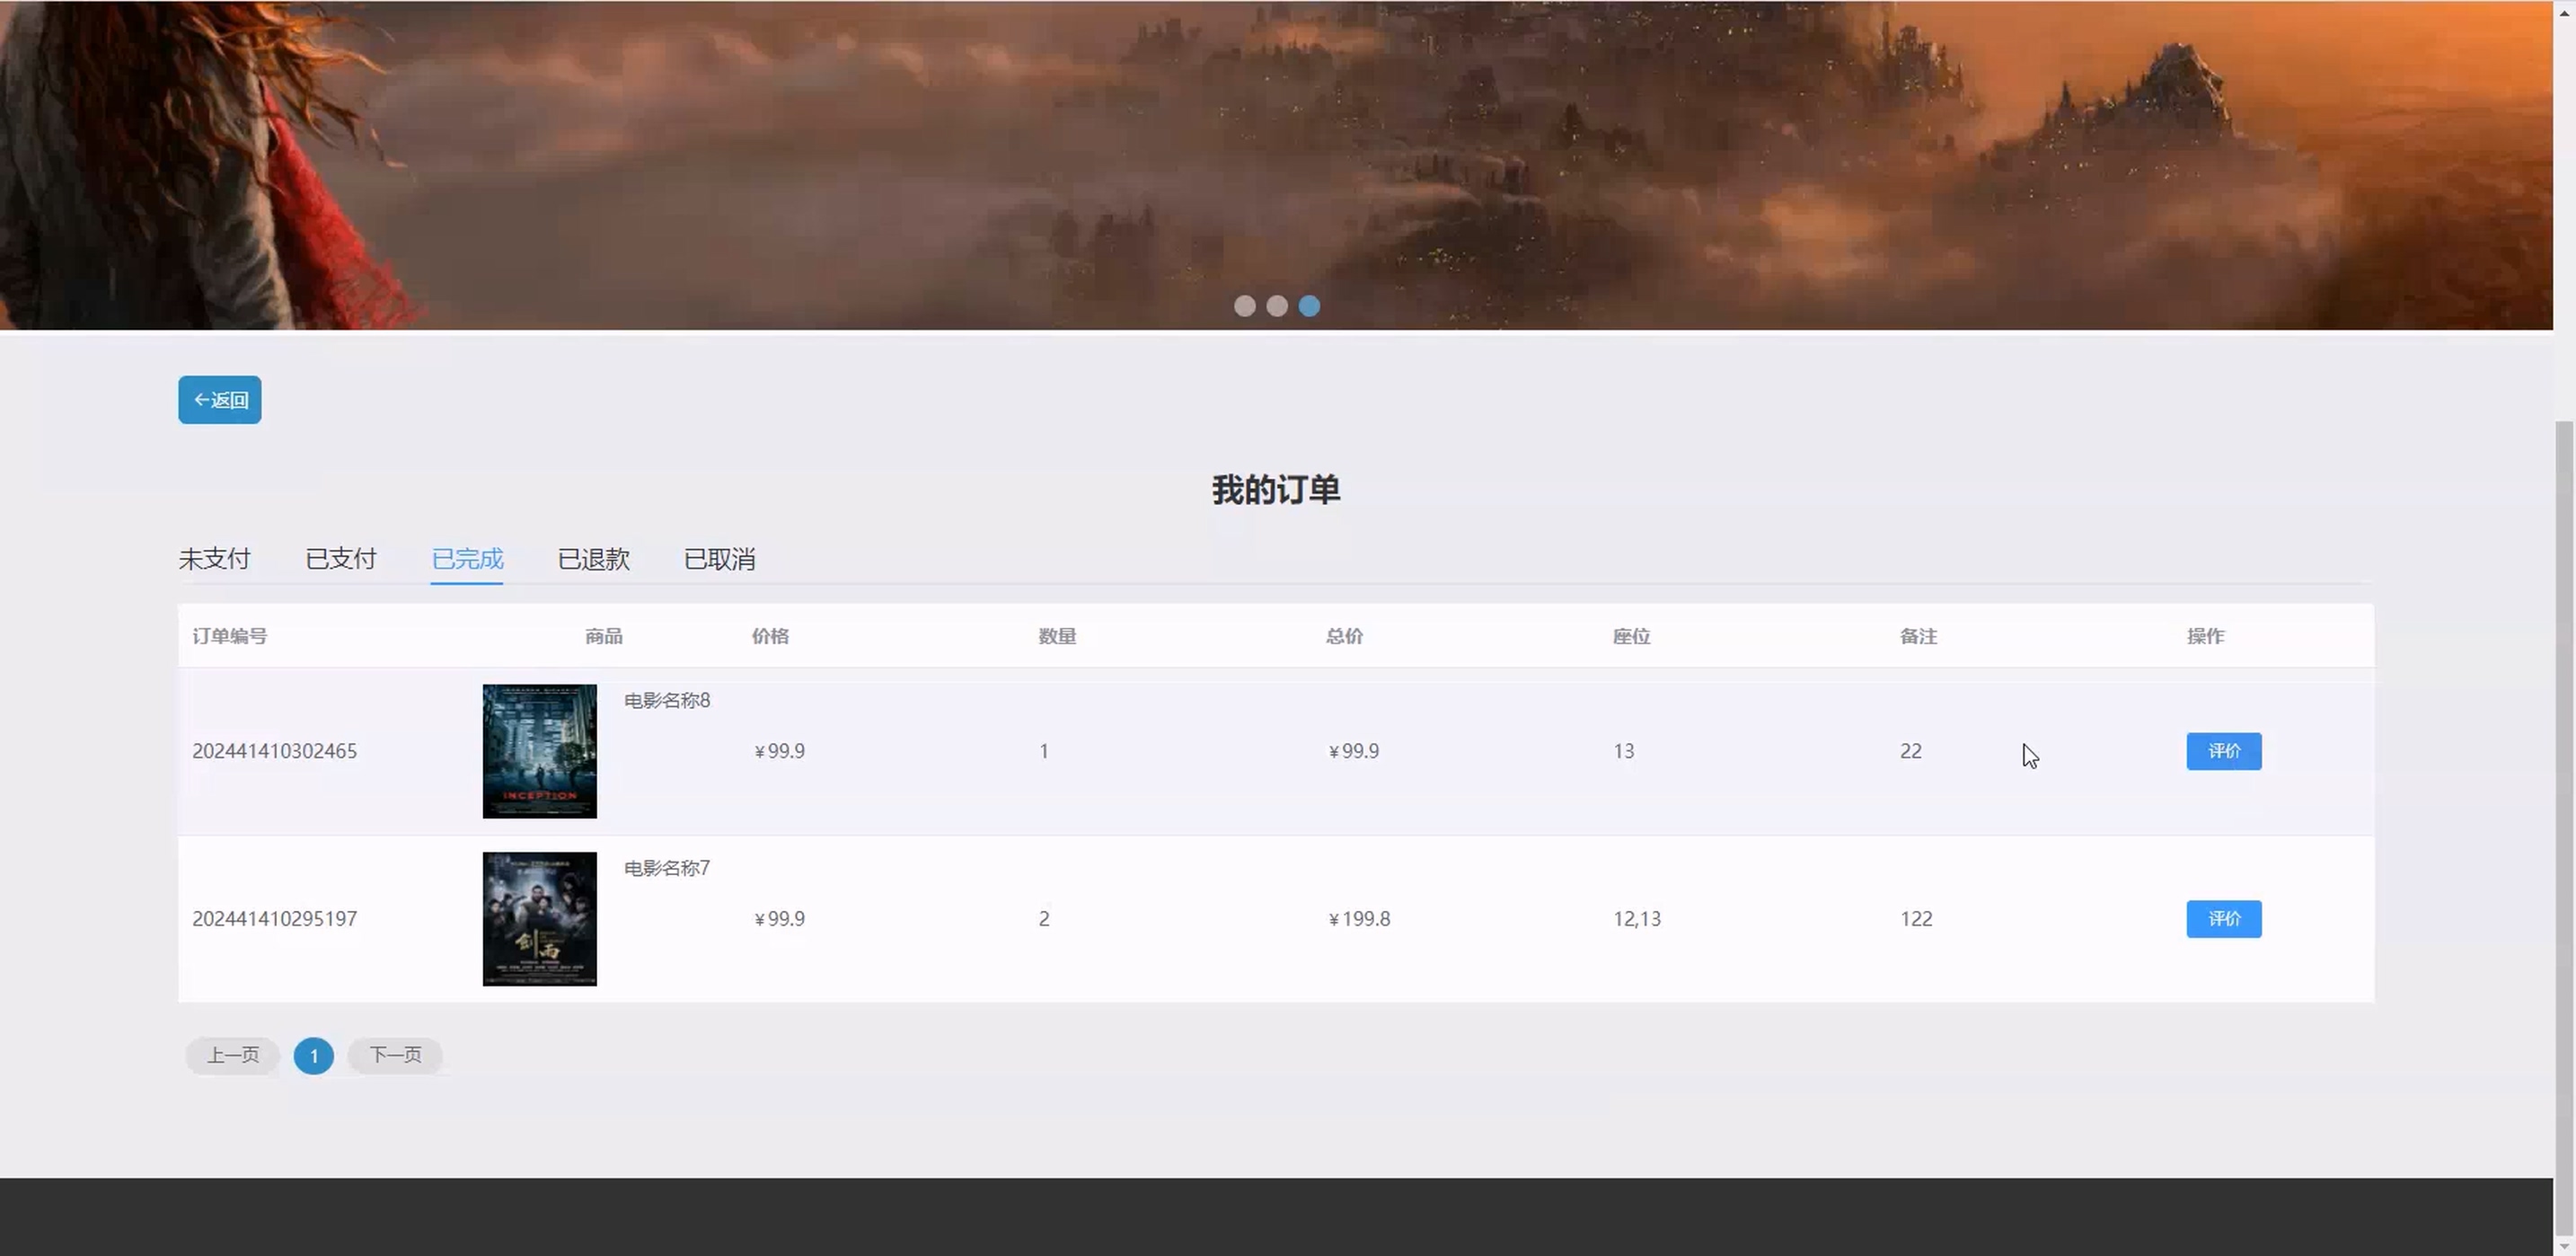Select the second carousel indicator dot
Viewport: 2576px width, 1256px height.
pos(1277,306)
